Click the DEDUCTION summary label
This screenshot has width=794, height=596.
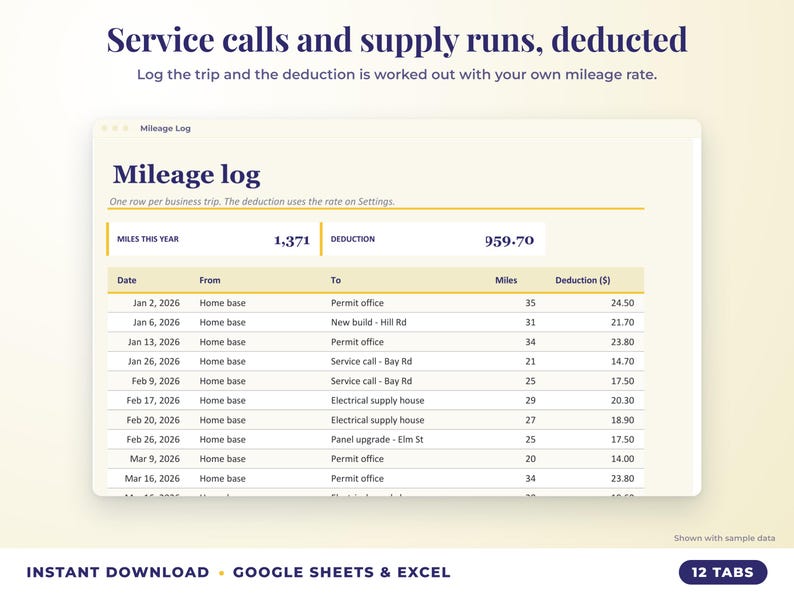(353, 240)
